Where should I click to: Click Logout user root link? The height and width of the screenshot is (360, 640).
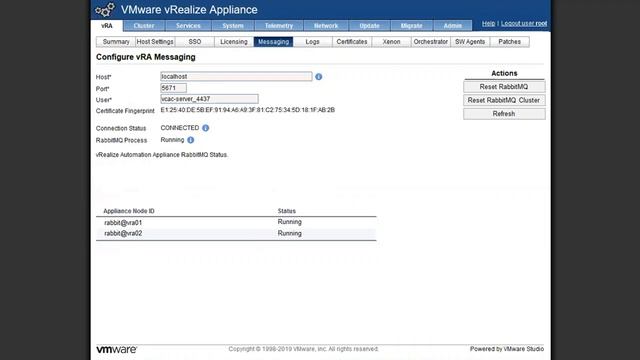pyautogui.click(x=524, y=24)
